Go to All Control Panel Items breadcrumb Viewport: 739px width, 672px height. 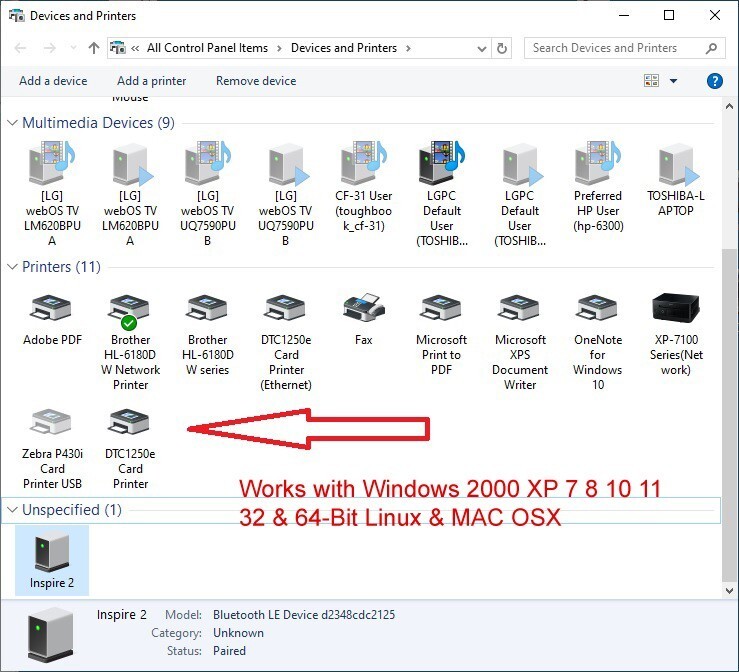point(207,48)
